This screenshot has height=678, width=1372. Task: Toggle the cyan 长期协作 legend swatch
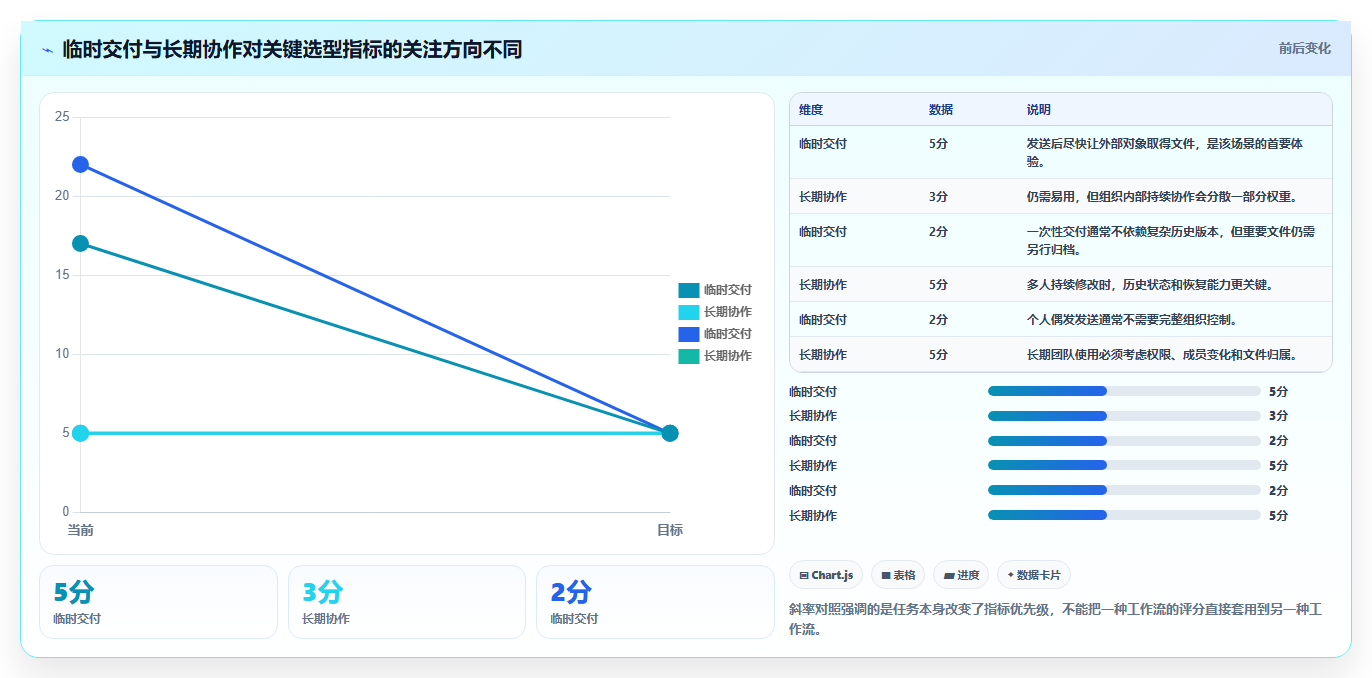tap(688, 312)
